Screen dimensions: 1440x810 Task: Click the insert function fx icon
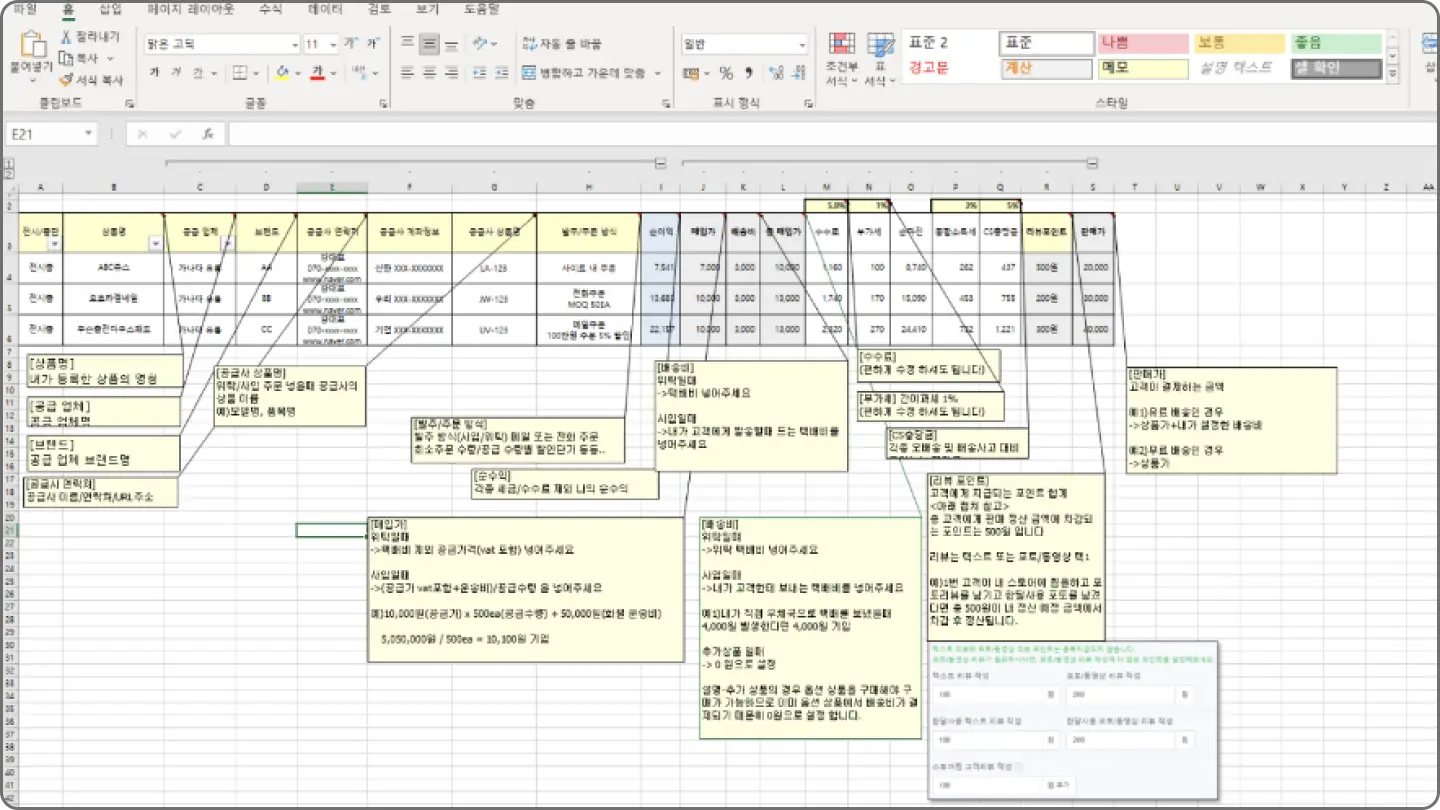pos(208,134)
